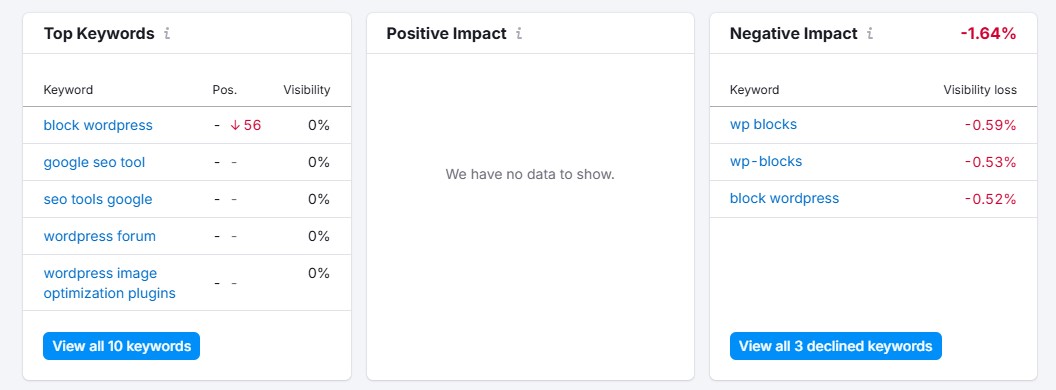Click the info icon beside Top Keywords
This screenshot has height=390, width=1056.
167,34
